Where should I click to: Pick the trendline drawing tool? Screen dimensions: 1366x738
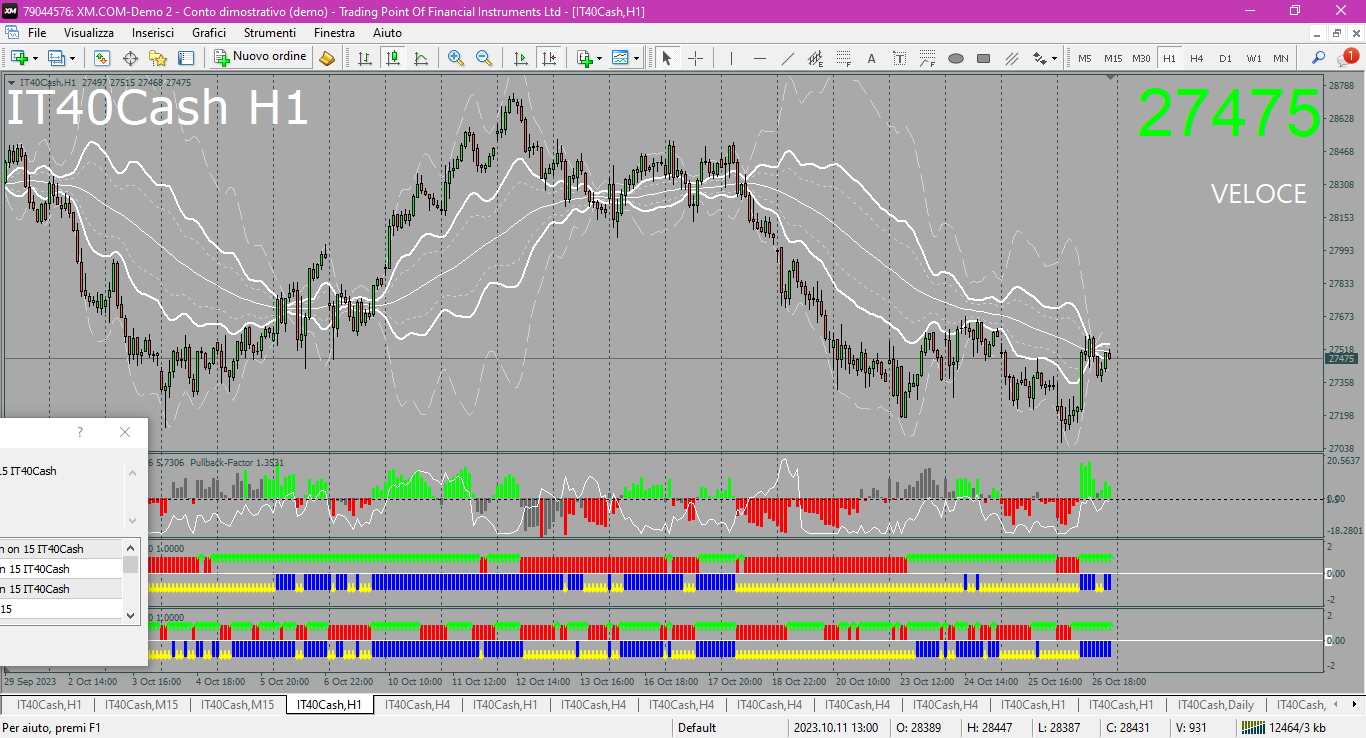[787, 58]
